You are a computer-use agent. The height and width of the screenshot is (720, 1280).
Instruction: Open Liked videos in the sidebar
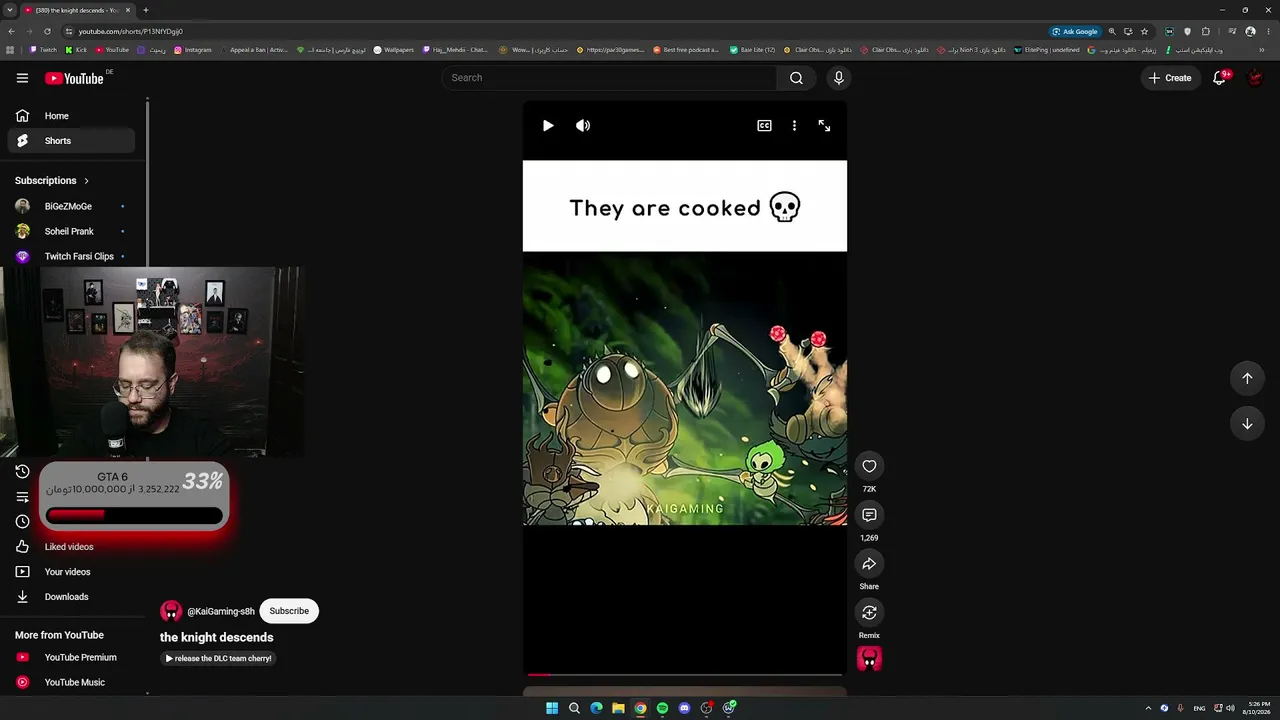click(x=71, y=547)
